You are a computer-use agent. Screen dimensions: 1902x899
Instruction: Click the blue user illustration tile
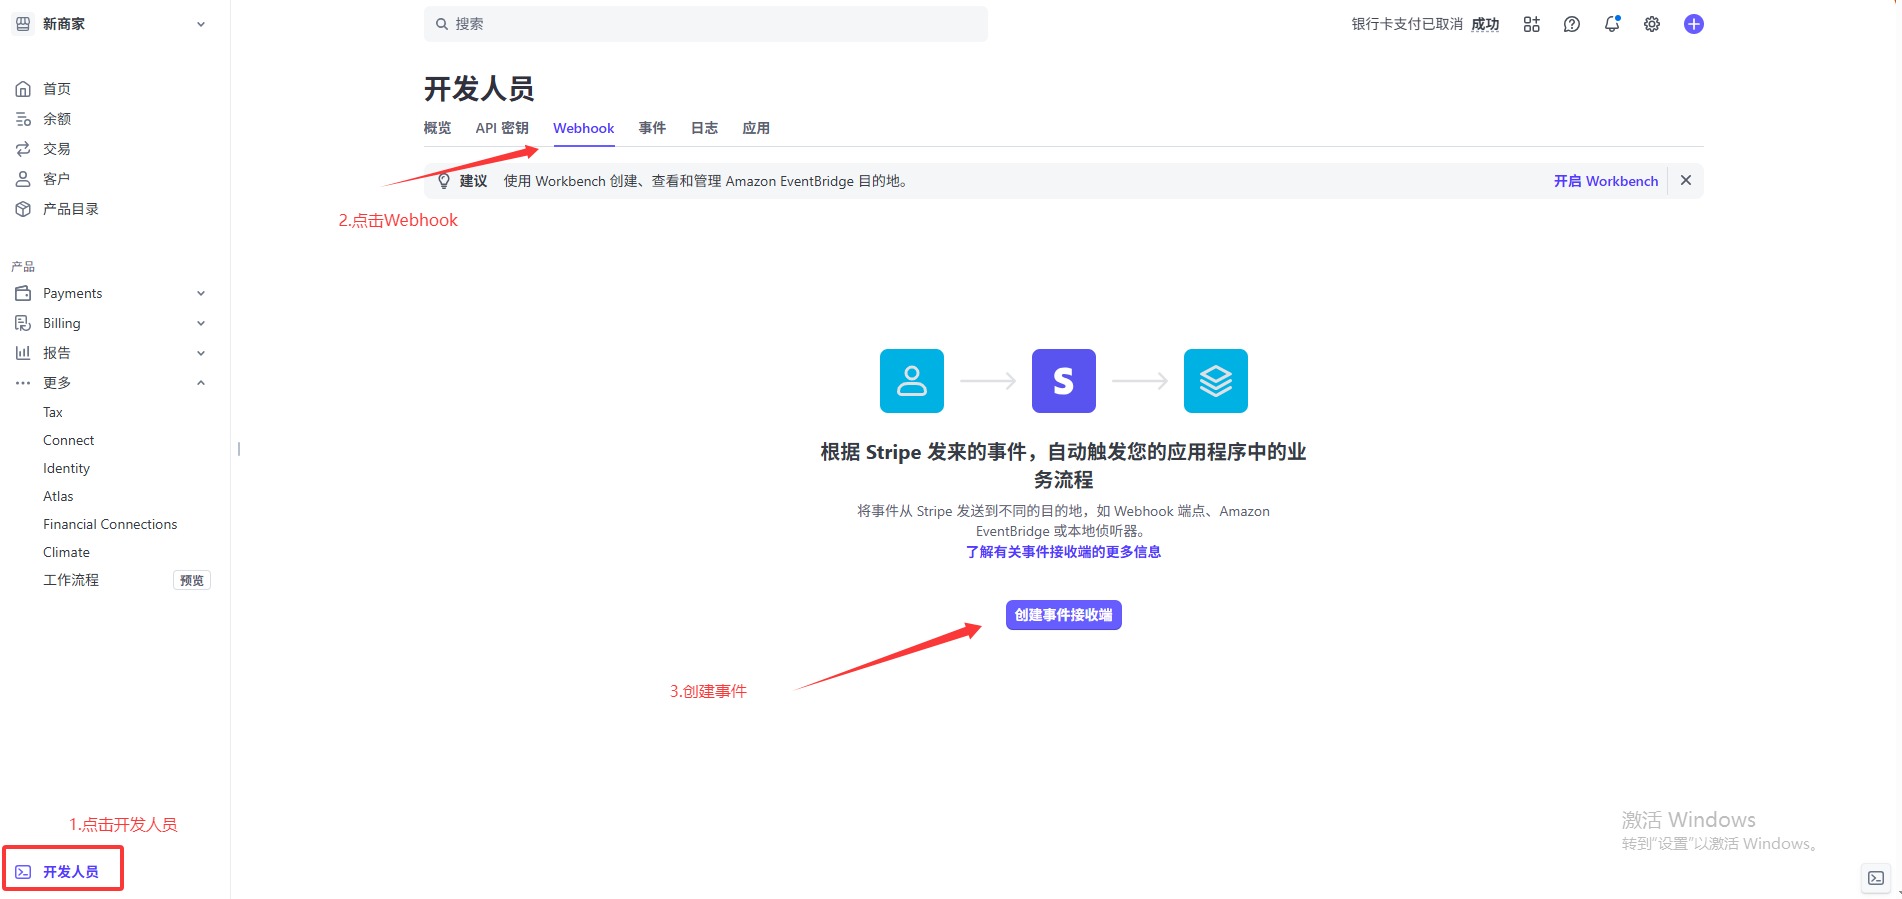(x=912, y=381)
